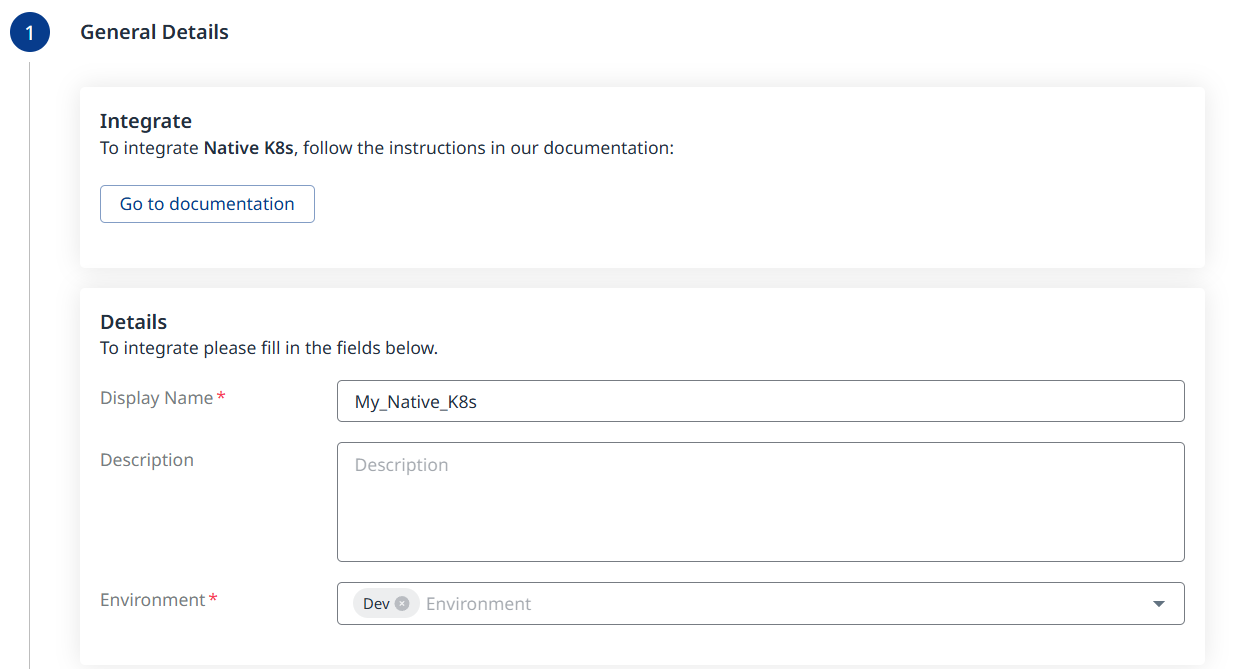The height and width of the screenshot is (669, 1237).
Task: Select the Dev chip label
Action: 376,604
